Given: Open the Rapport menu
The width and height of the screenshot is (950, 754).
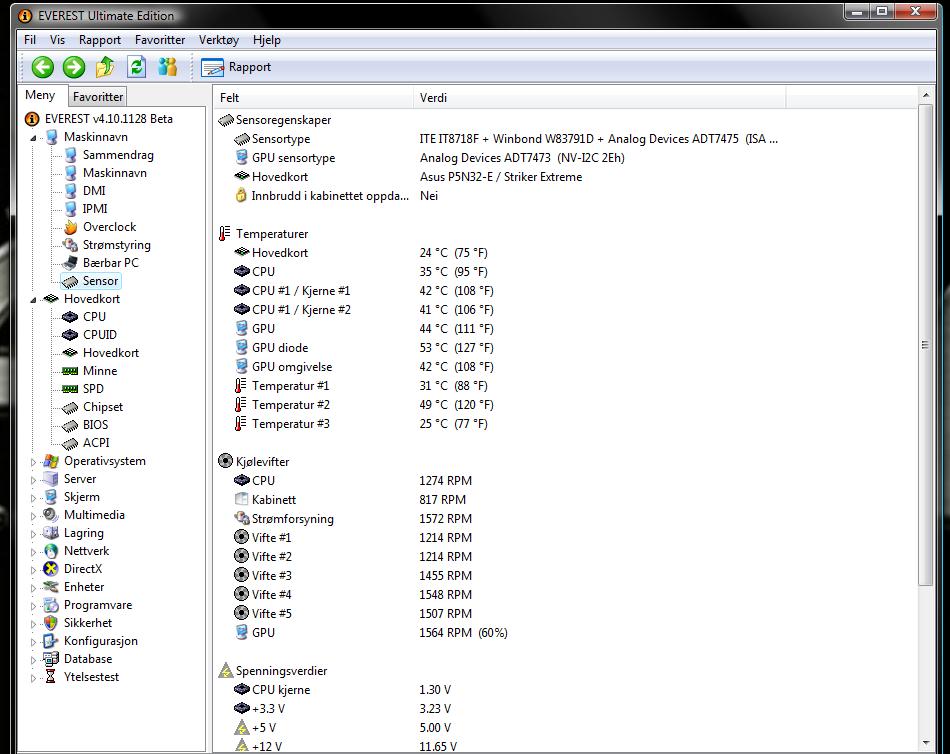Looking at the screenshot, I should point(100,40).
